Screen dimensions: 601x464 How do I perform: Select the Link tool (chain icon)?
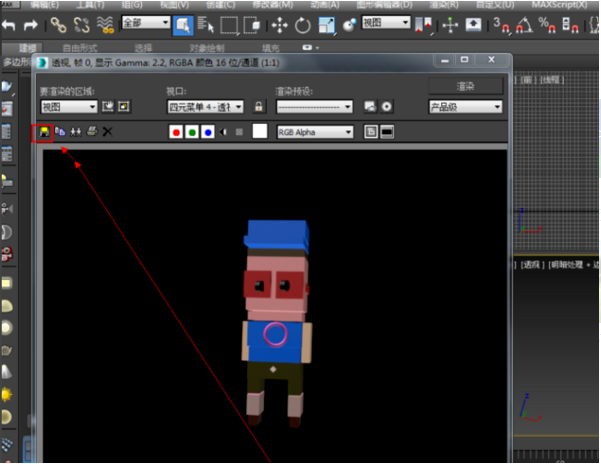[58, 25]
